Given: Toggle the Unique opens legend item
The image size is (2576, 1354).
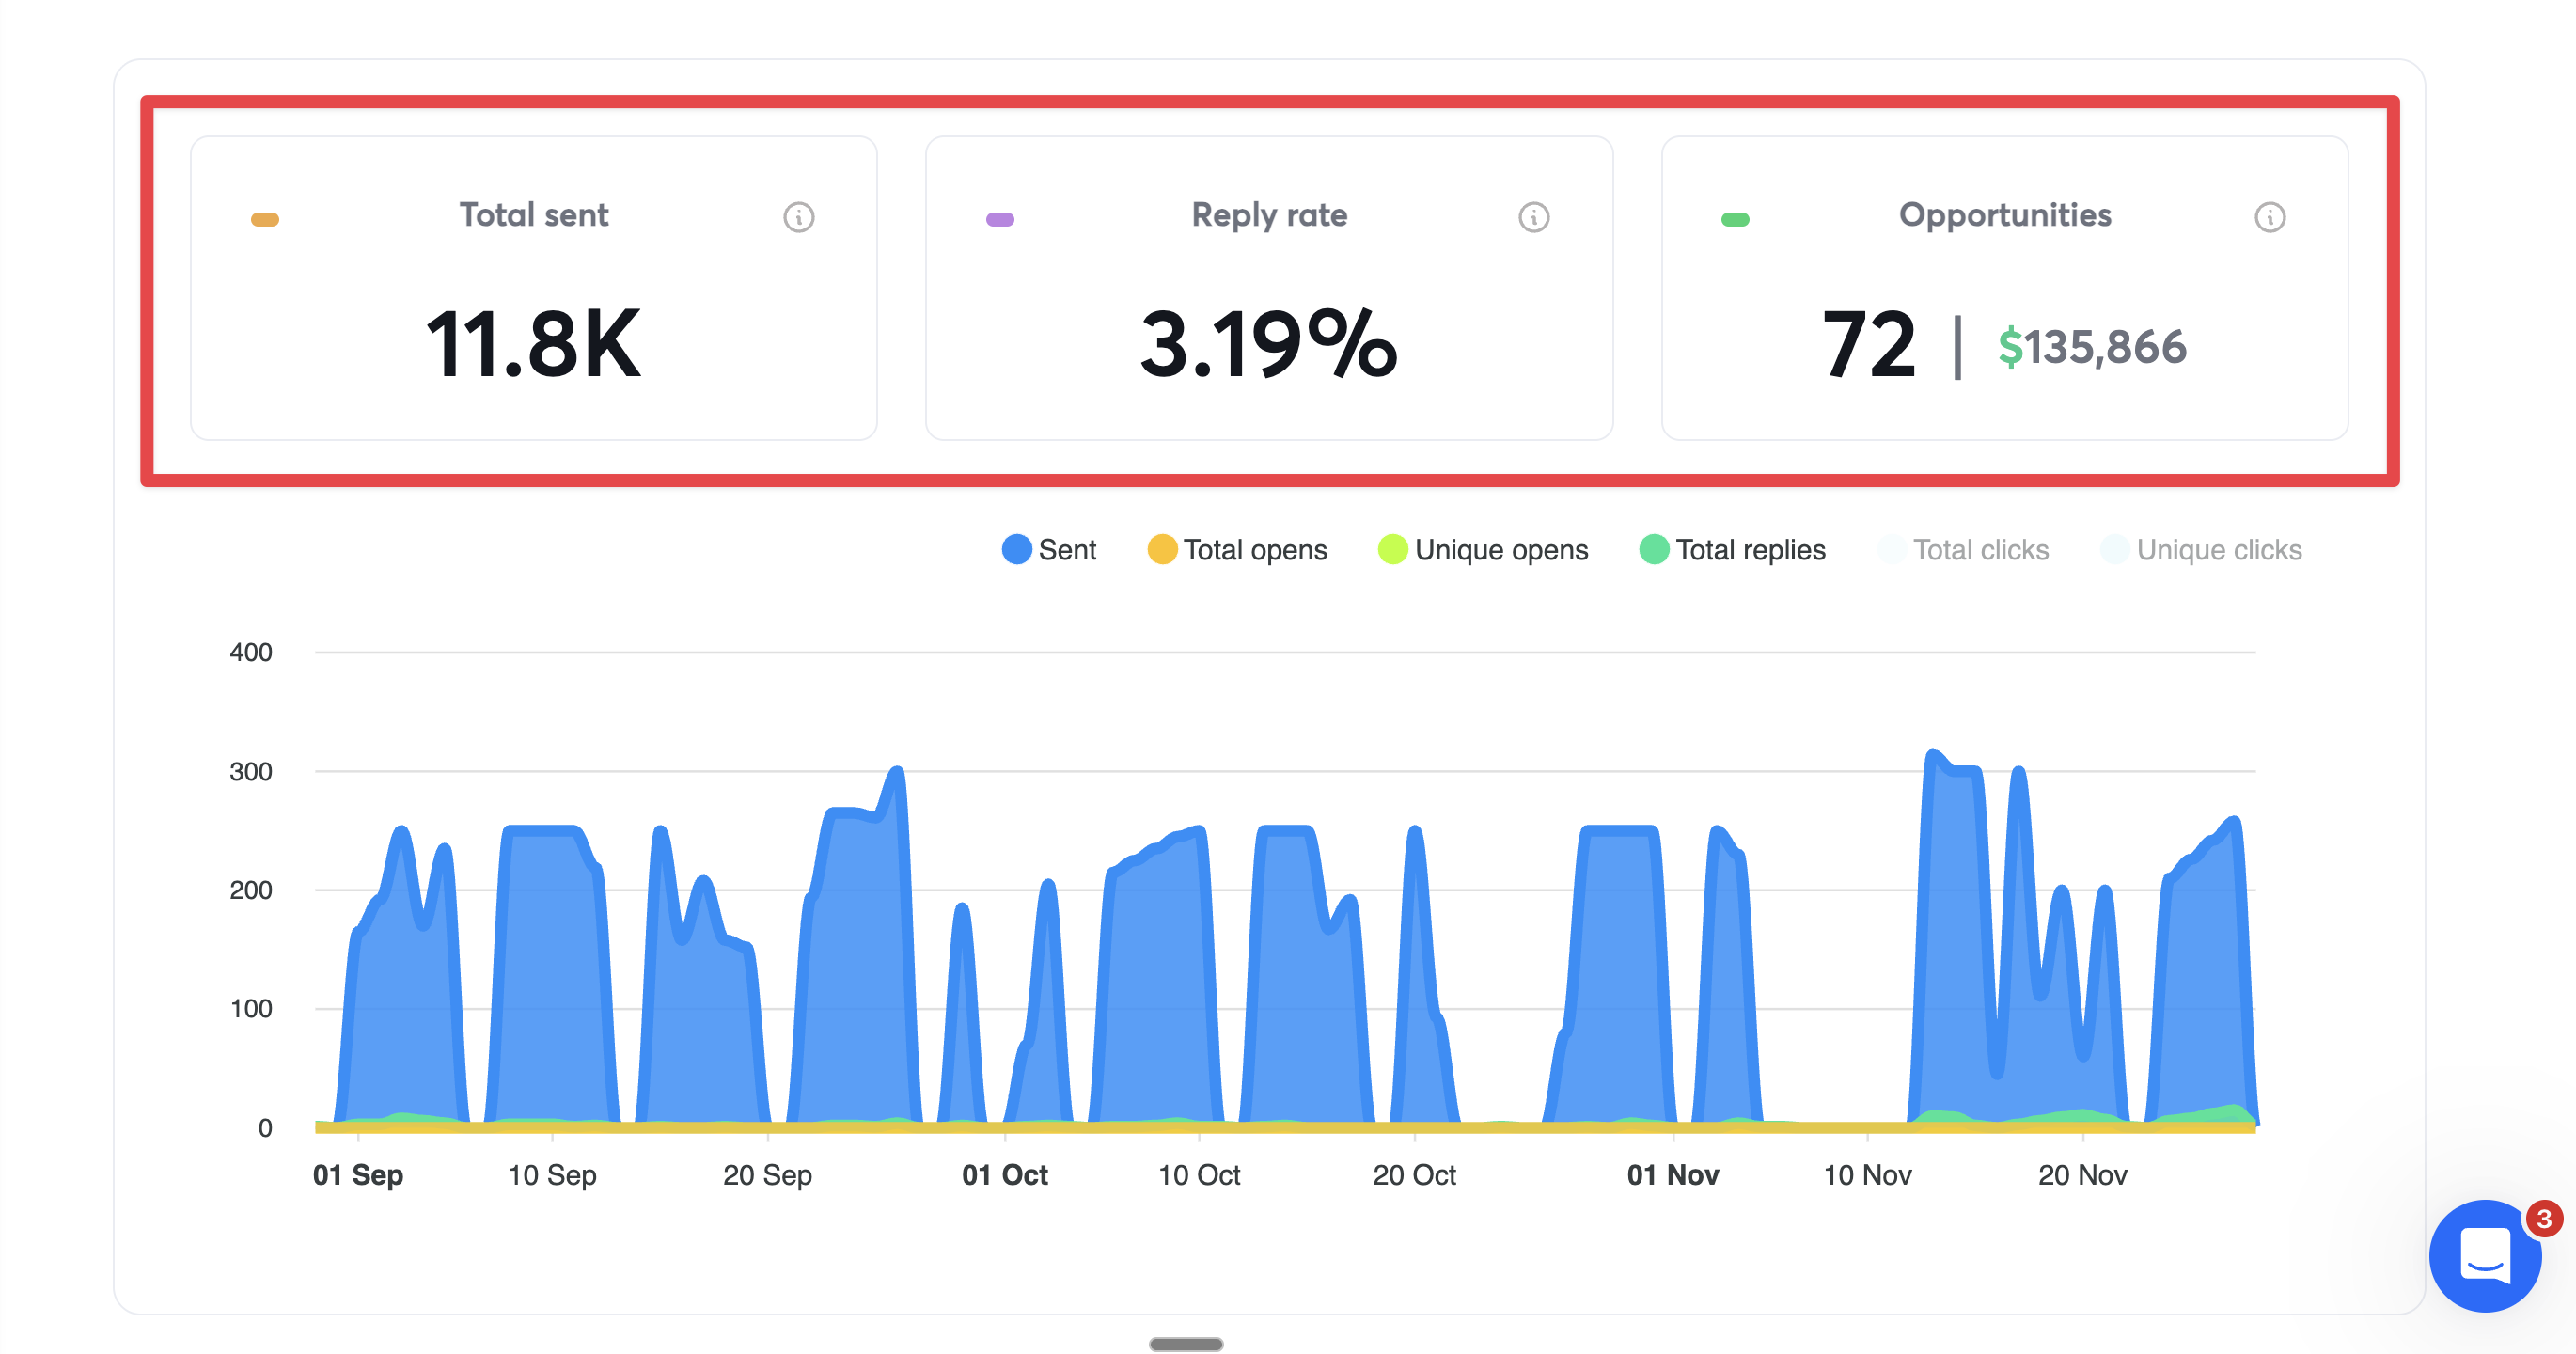Looking at the screenshot, I should tap(1482, 549).
